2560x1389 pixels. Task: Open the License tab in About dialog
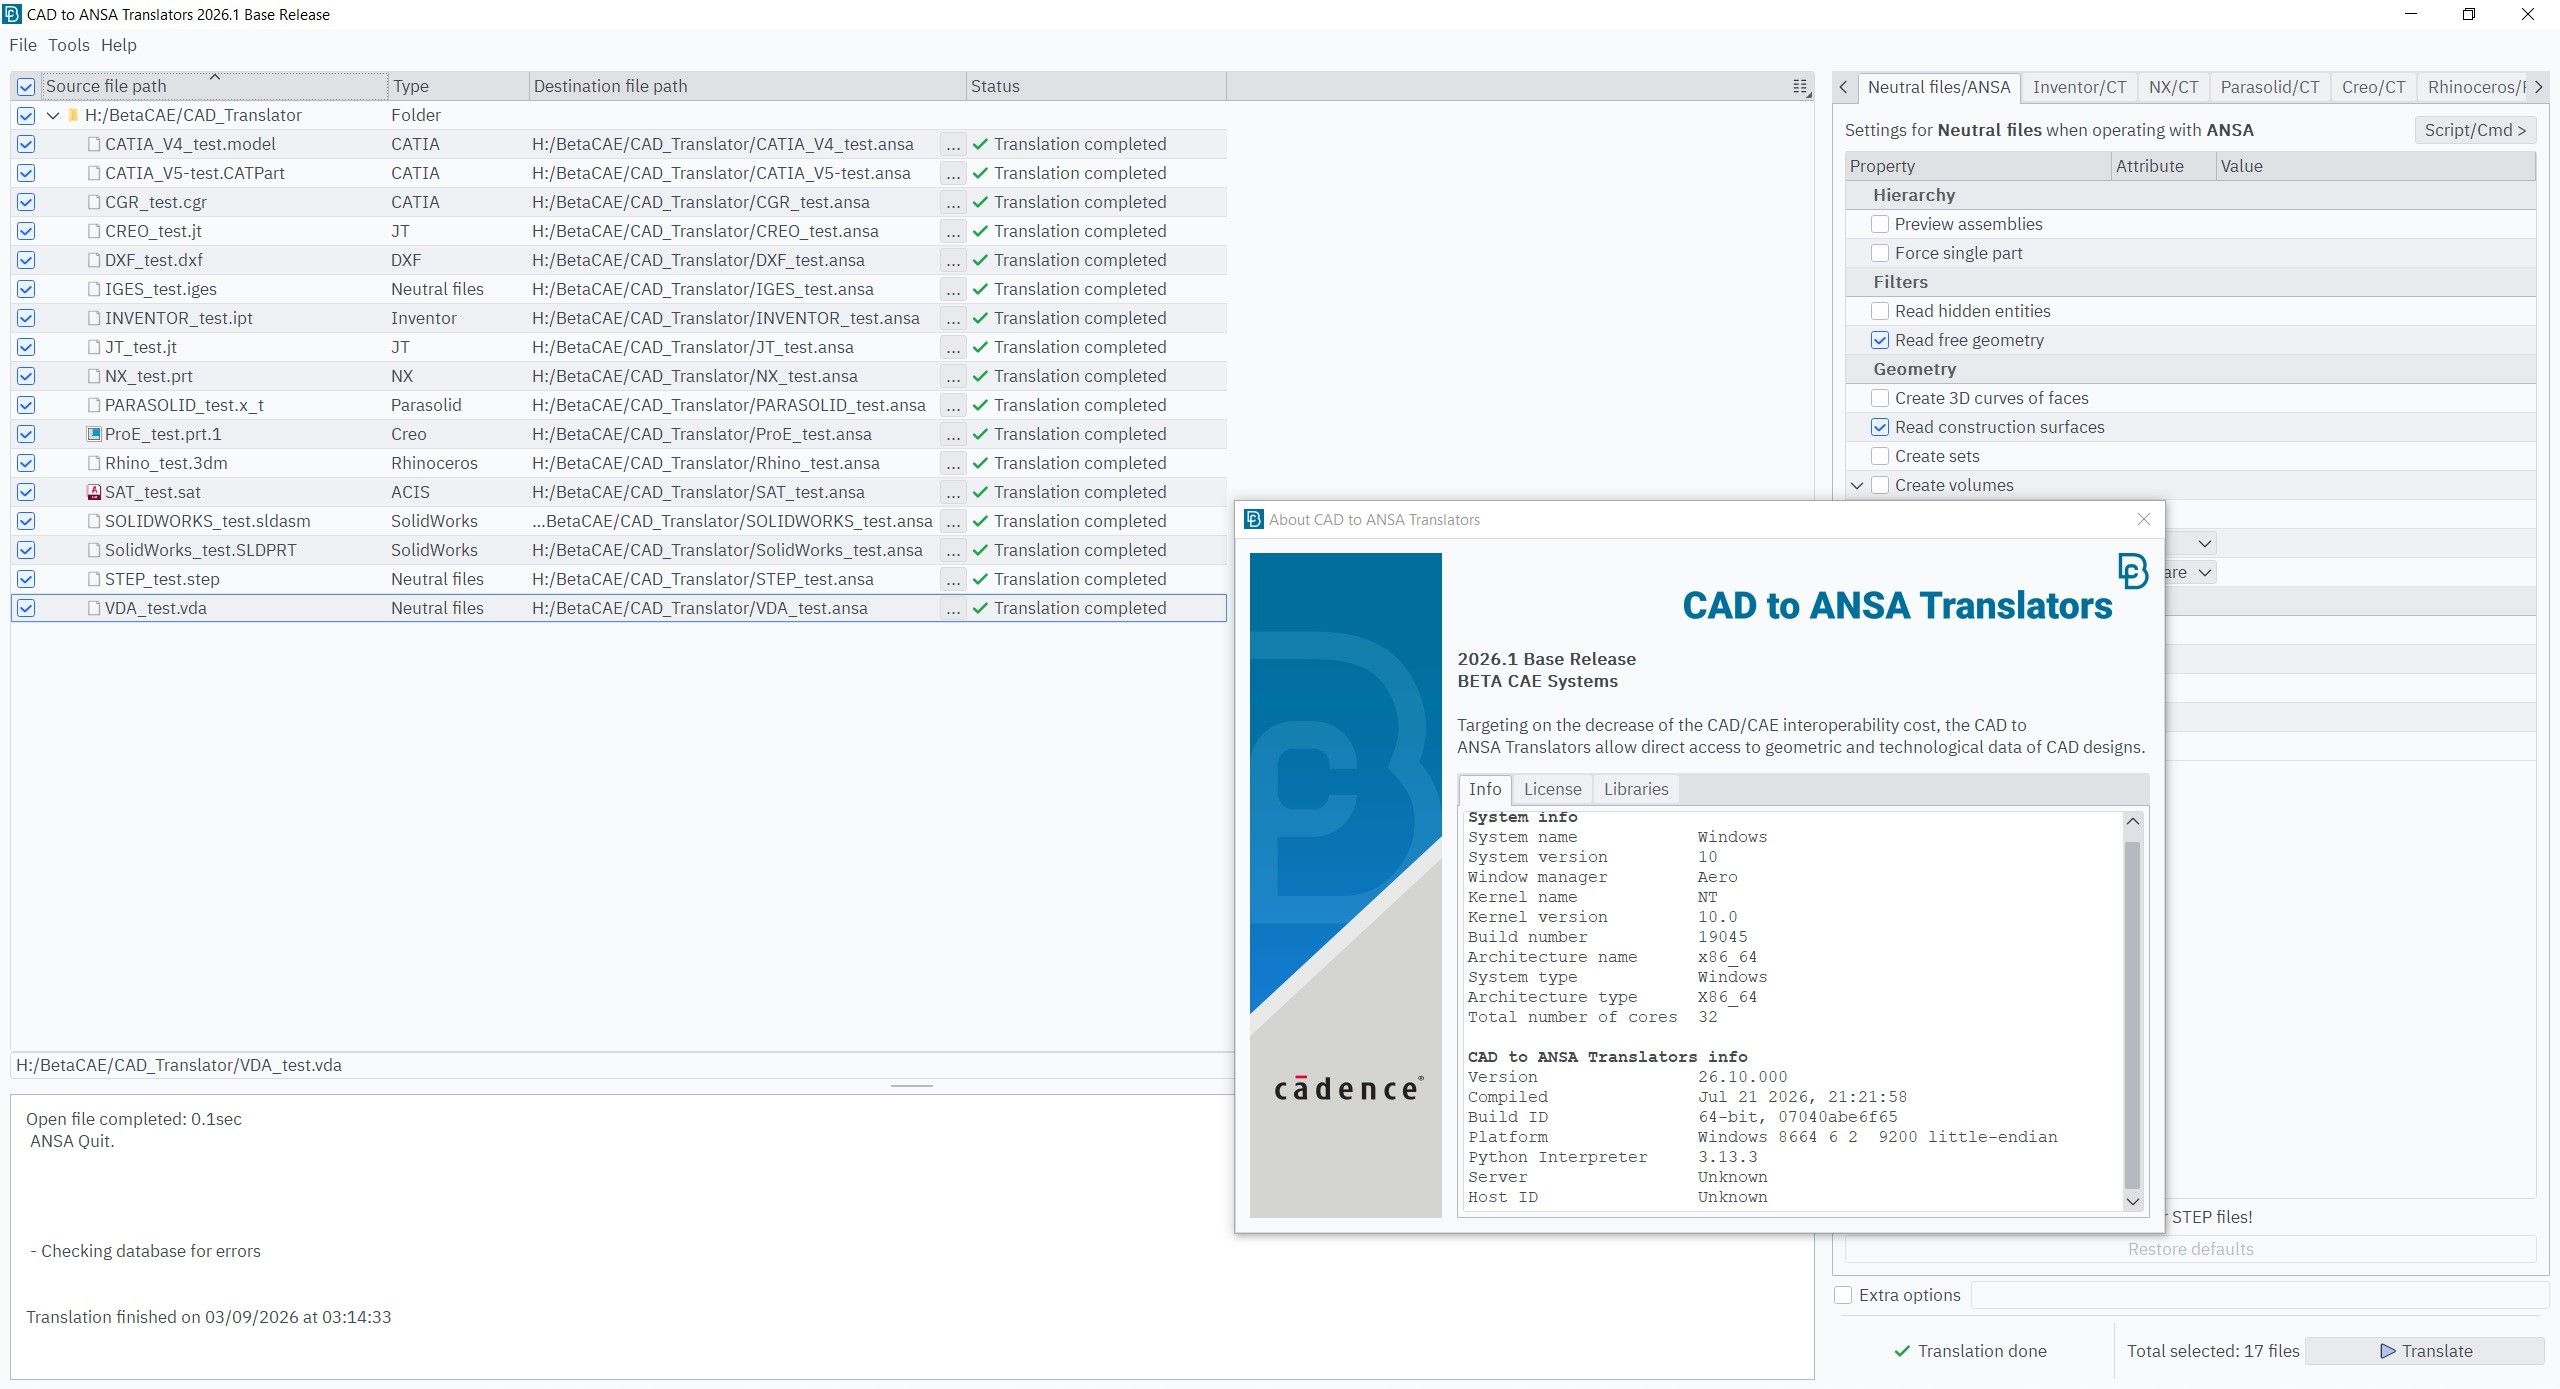pyautogui.click(x=1552, y=789)
